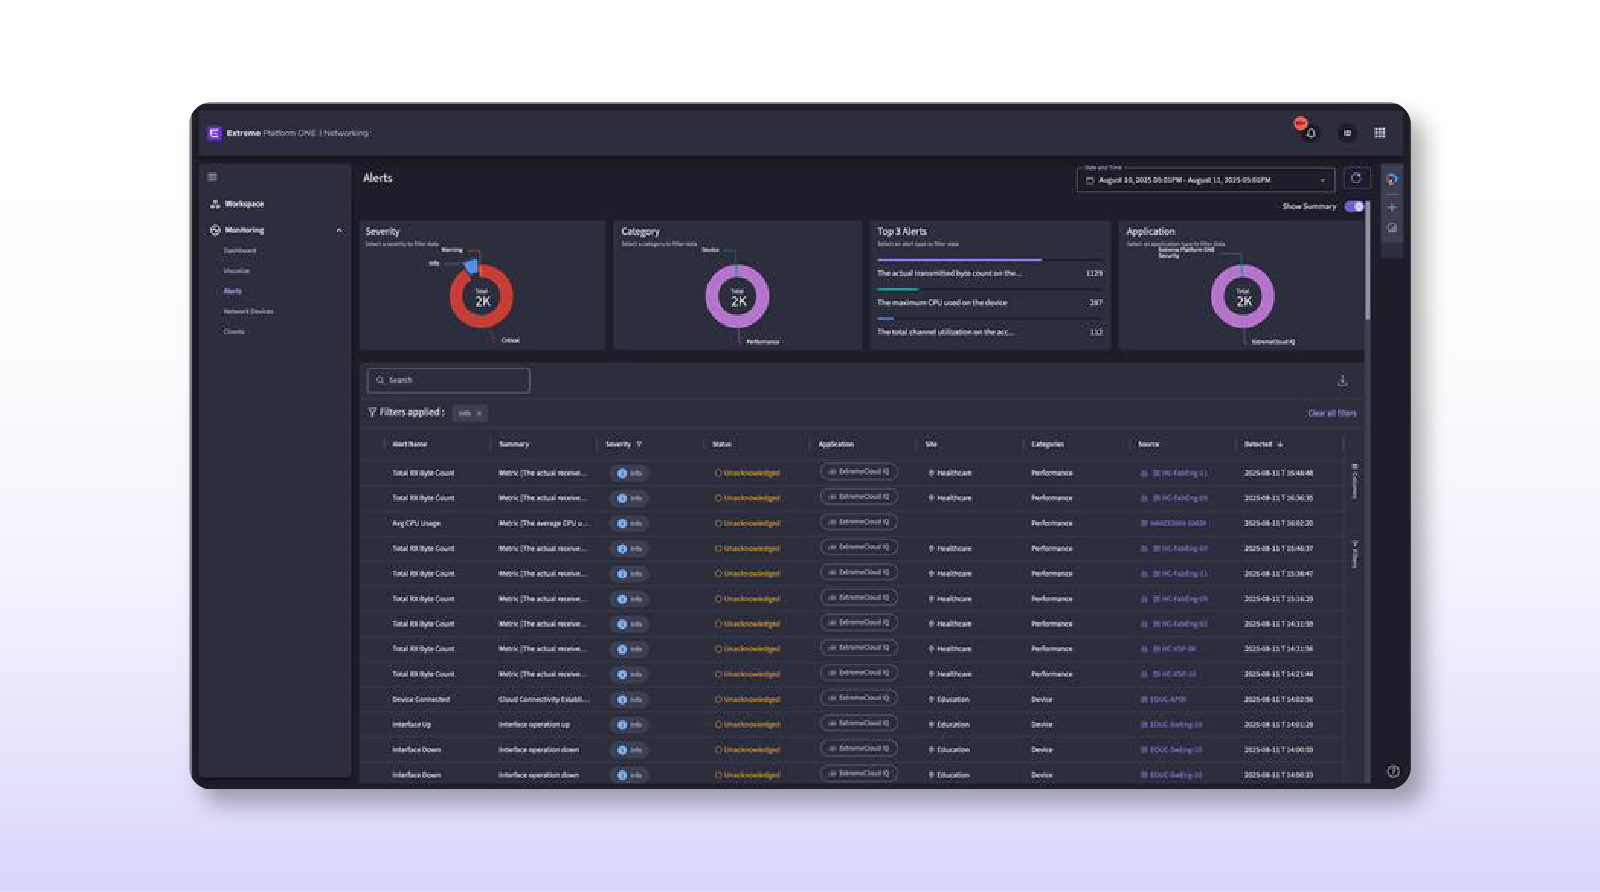This screenshot has width=1600, height=892.
Task: Open the Clients page
Action: (x=234, y=331)
